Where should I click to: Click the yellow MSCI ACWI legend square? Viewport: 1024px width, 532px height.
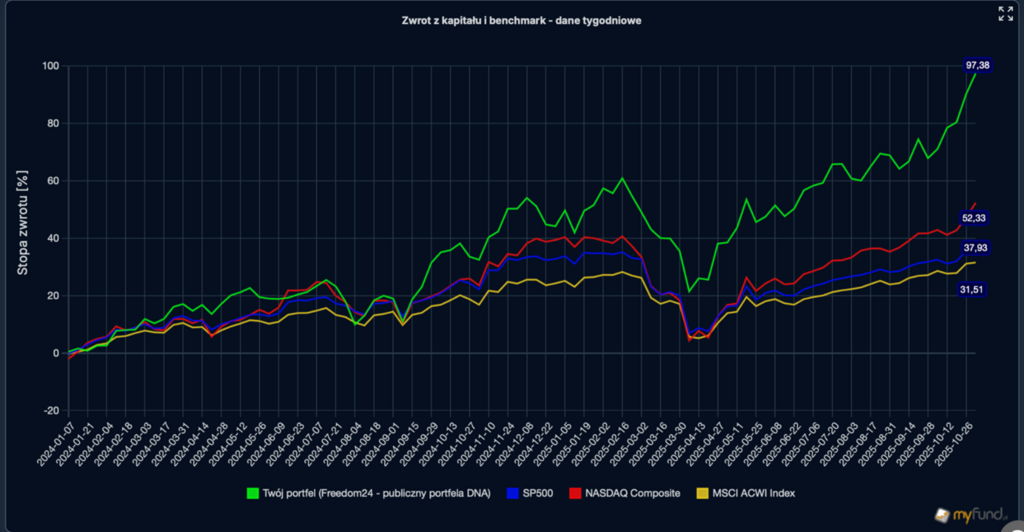[x=701, y=493]
